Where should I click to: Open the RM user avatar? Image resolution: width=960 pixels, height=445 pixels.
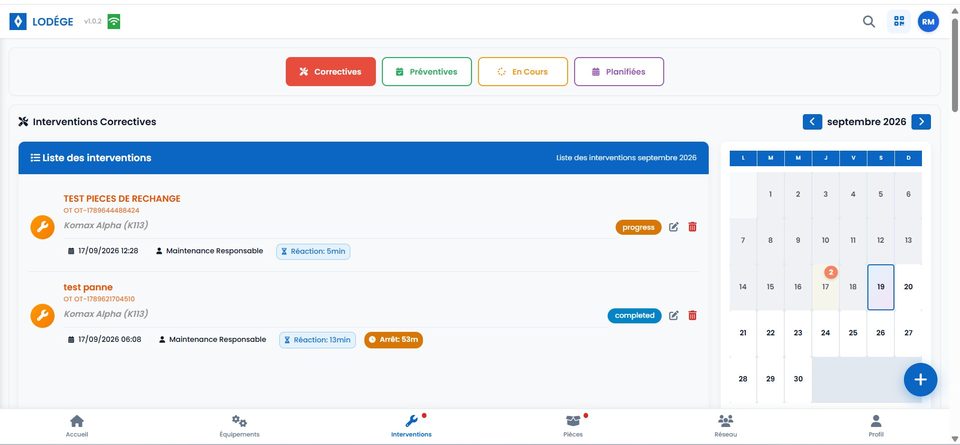tap(928, 21)
